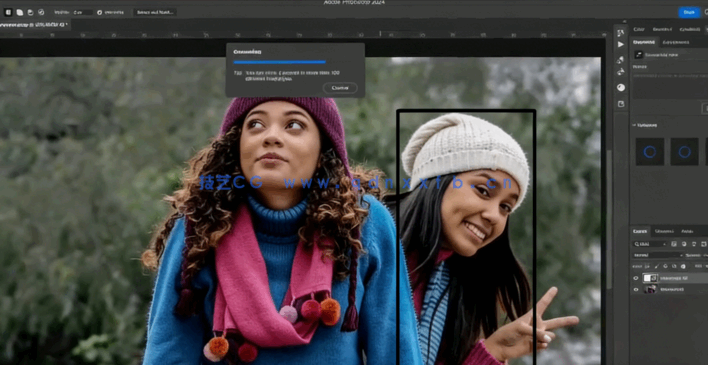708x365 pixels.
Task: Click the Lock position icon
Action: [x=665, y=267]
